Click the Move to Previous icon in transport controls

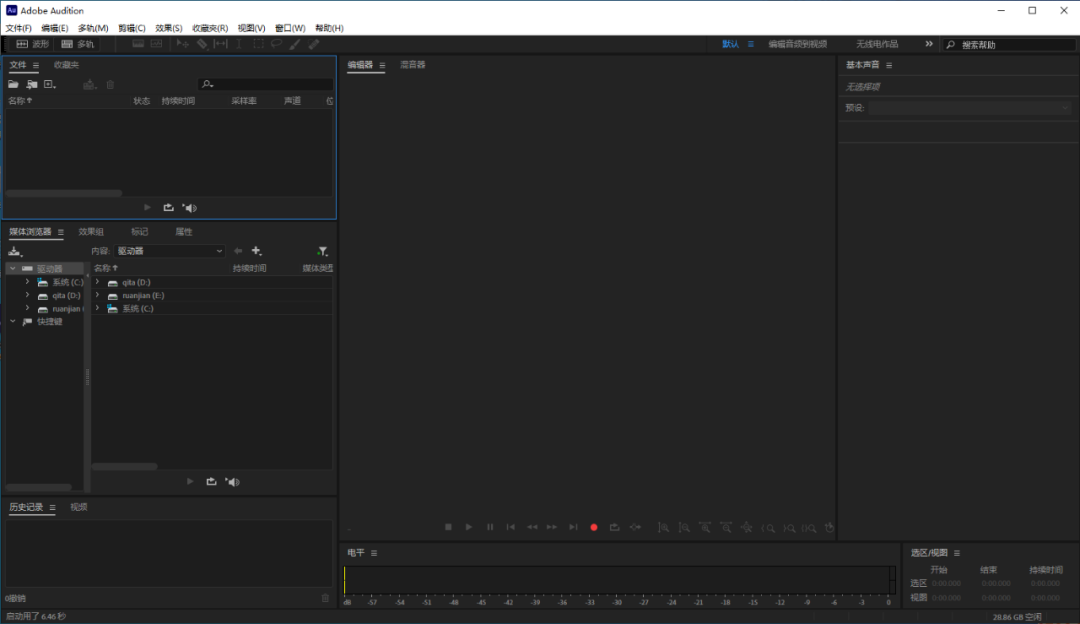[510, 527]
